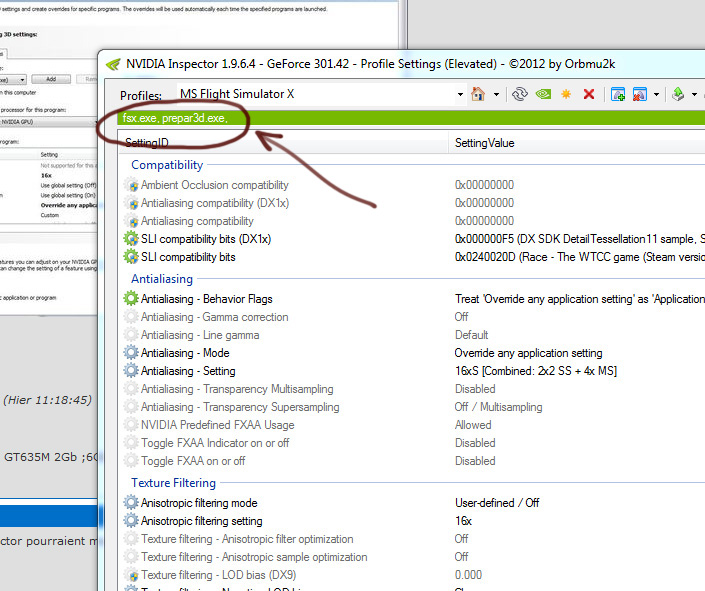Expand the arrow next to remove application icon
Viewport: 705px width, 591px height.
click(x=656, y=94)
